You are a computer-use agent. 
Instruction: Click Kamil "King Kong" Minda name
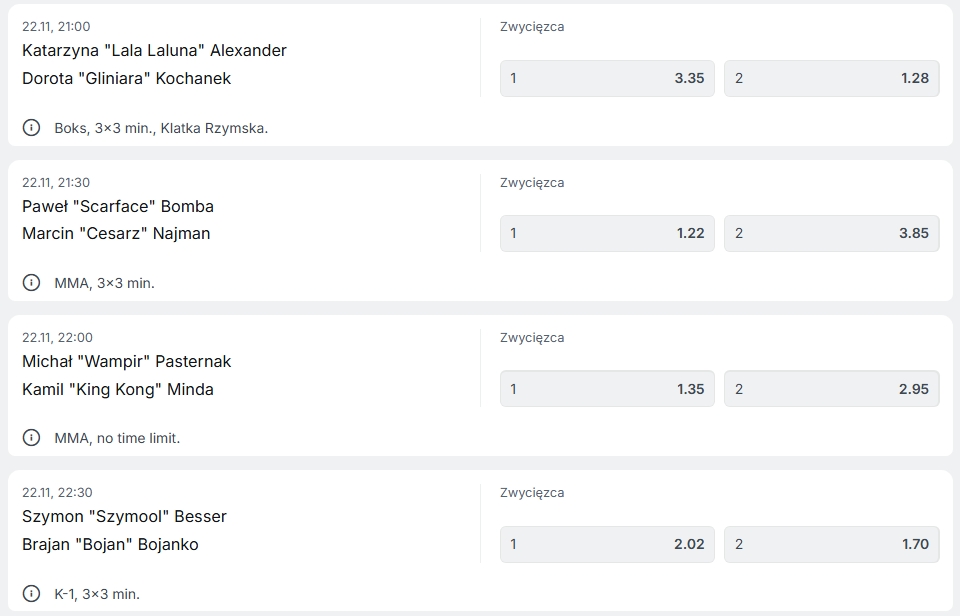pyautogui.click(x=118, y=389)
